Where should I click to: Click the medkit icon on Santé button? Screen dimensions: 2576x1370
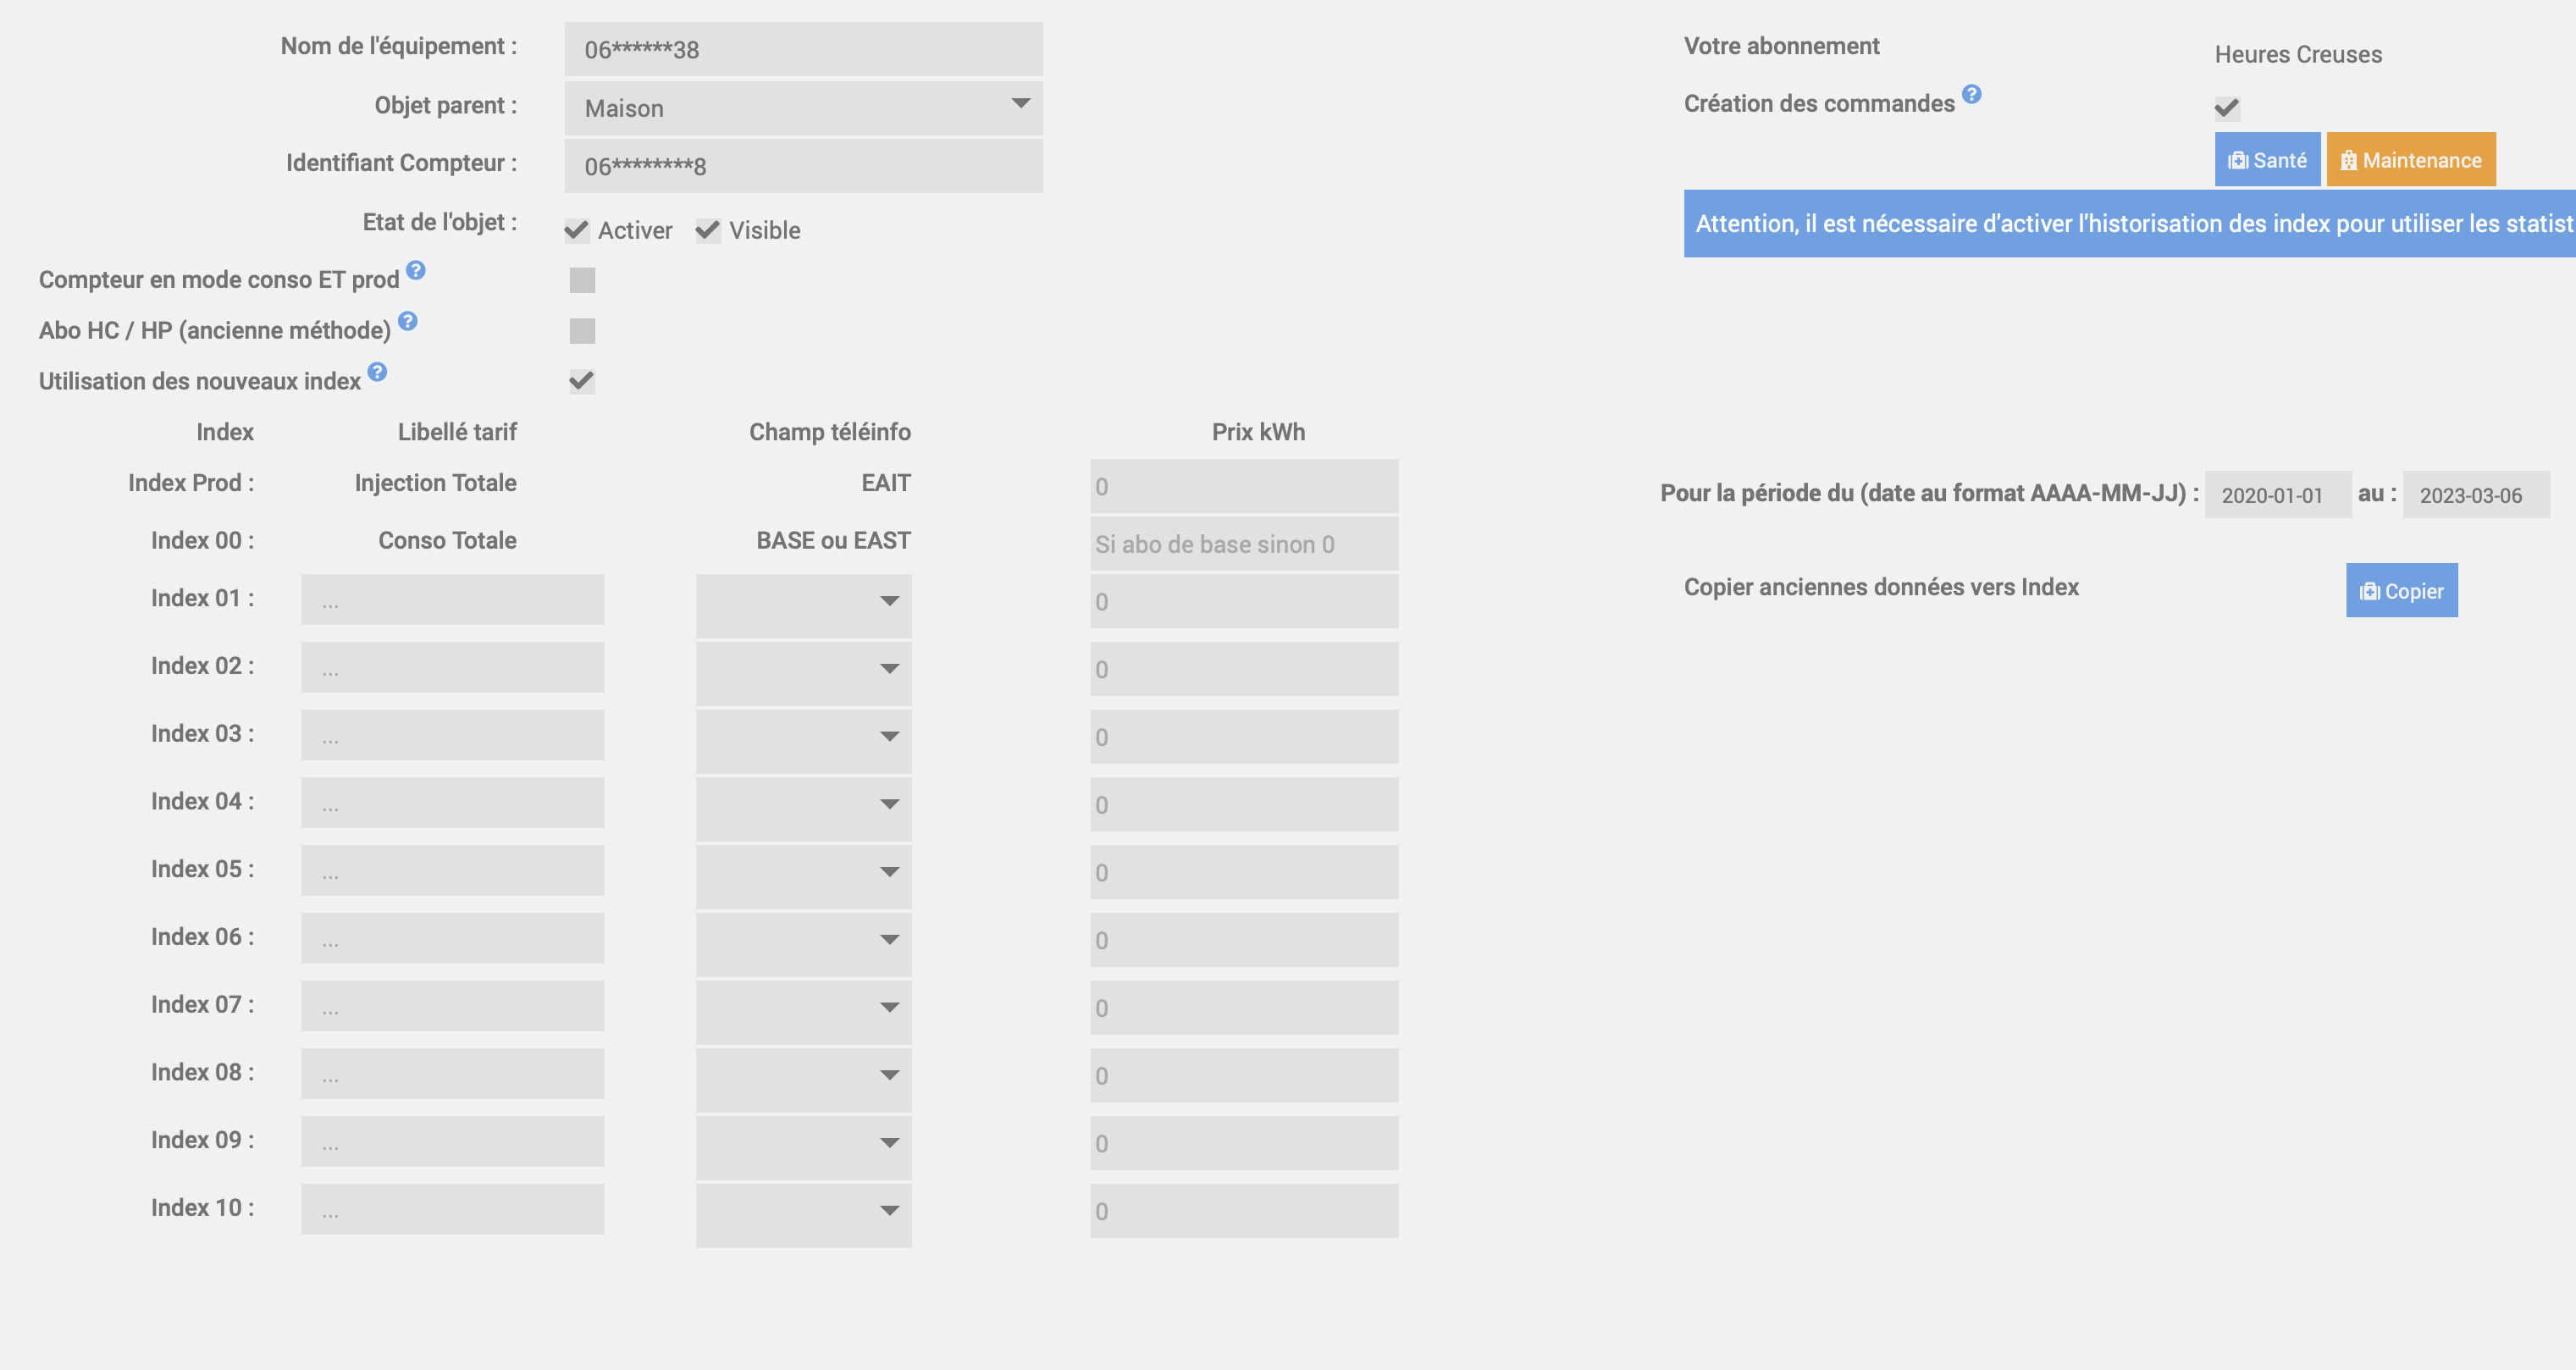[2238, 161]
